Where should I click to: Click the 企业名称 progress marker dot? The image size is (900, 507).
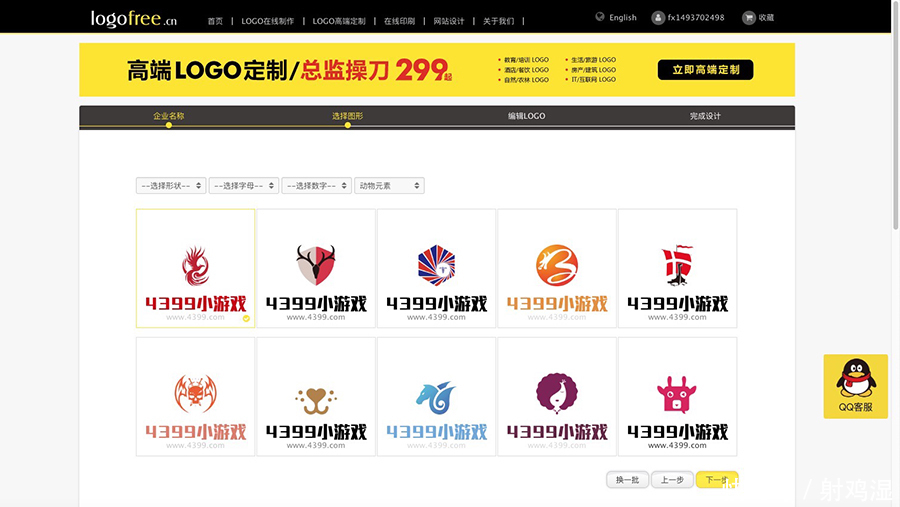(x=169, y=125)
